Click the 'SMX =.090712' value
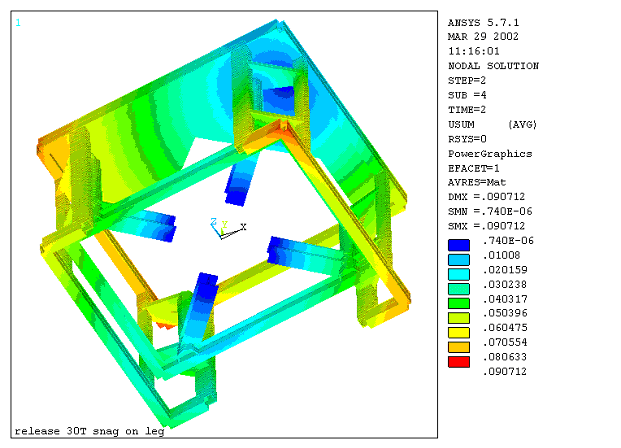The width and height of the screenshot is (621, 448). pos(486,226)
